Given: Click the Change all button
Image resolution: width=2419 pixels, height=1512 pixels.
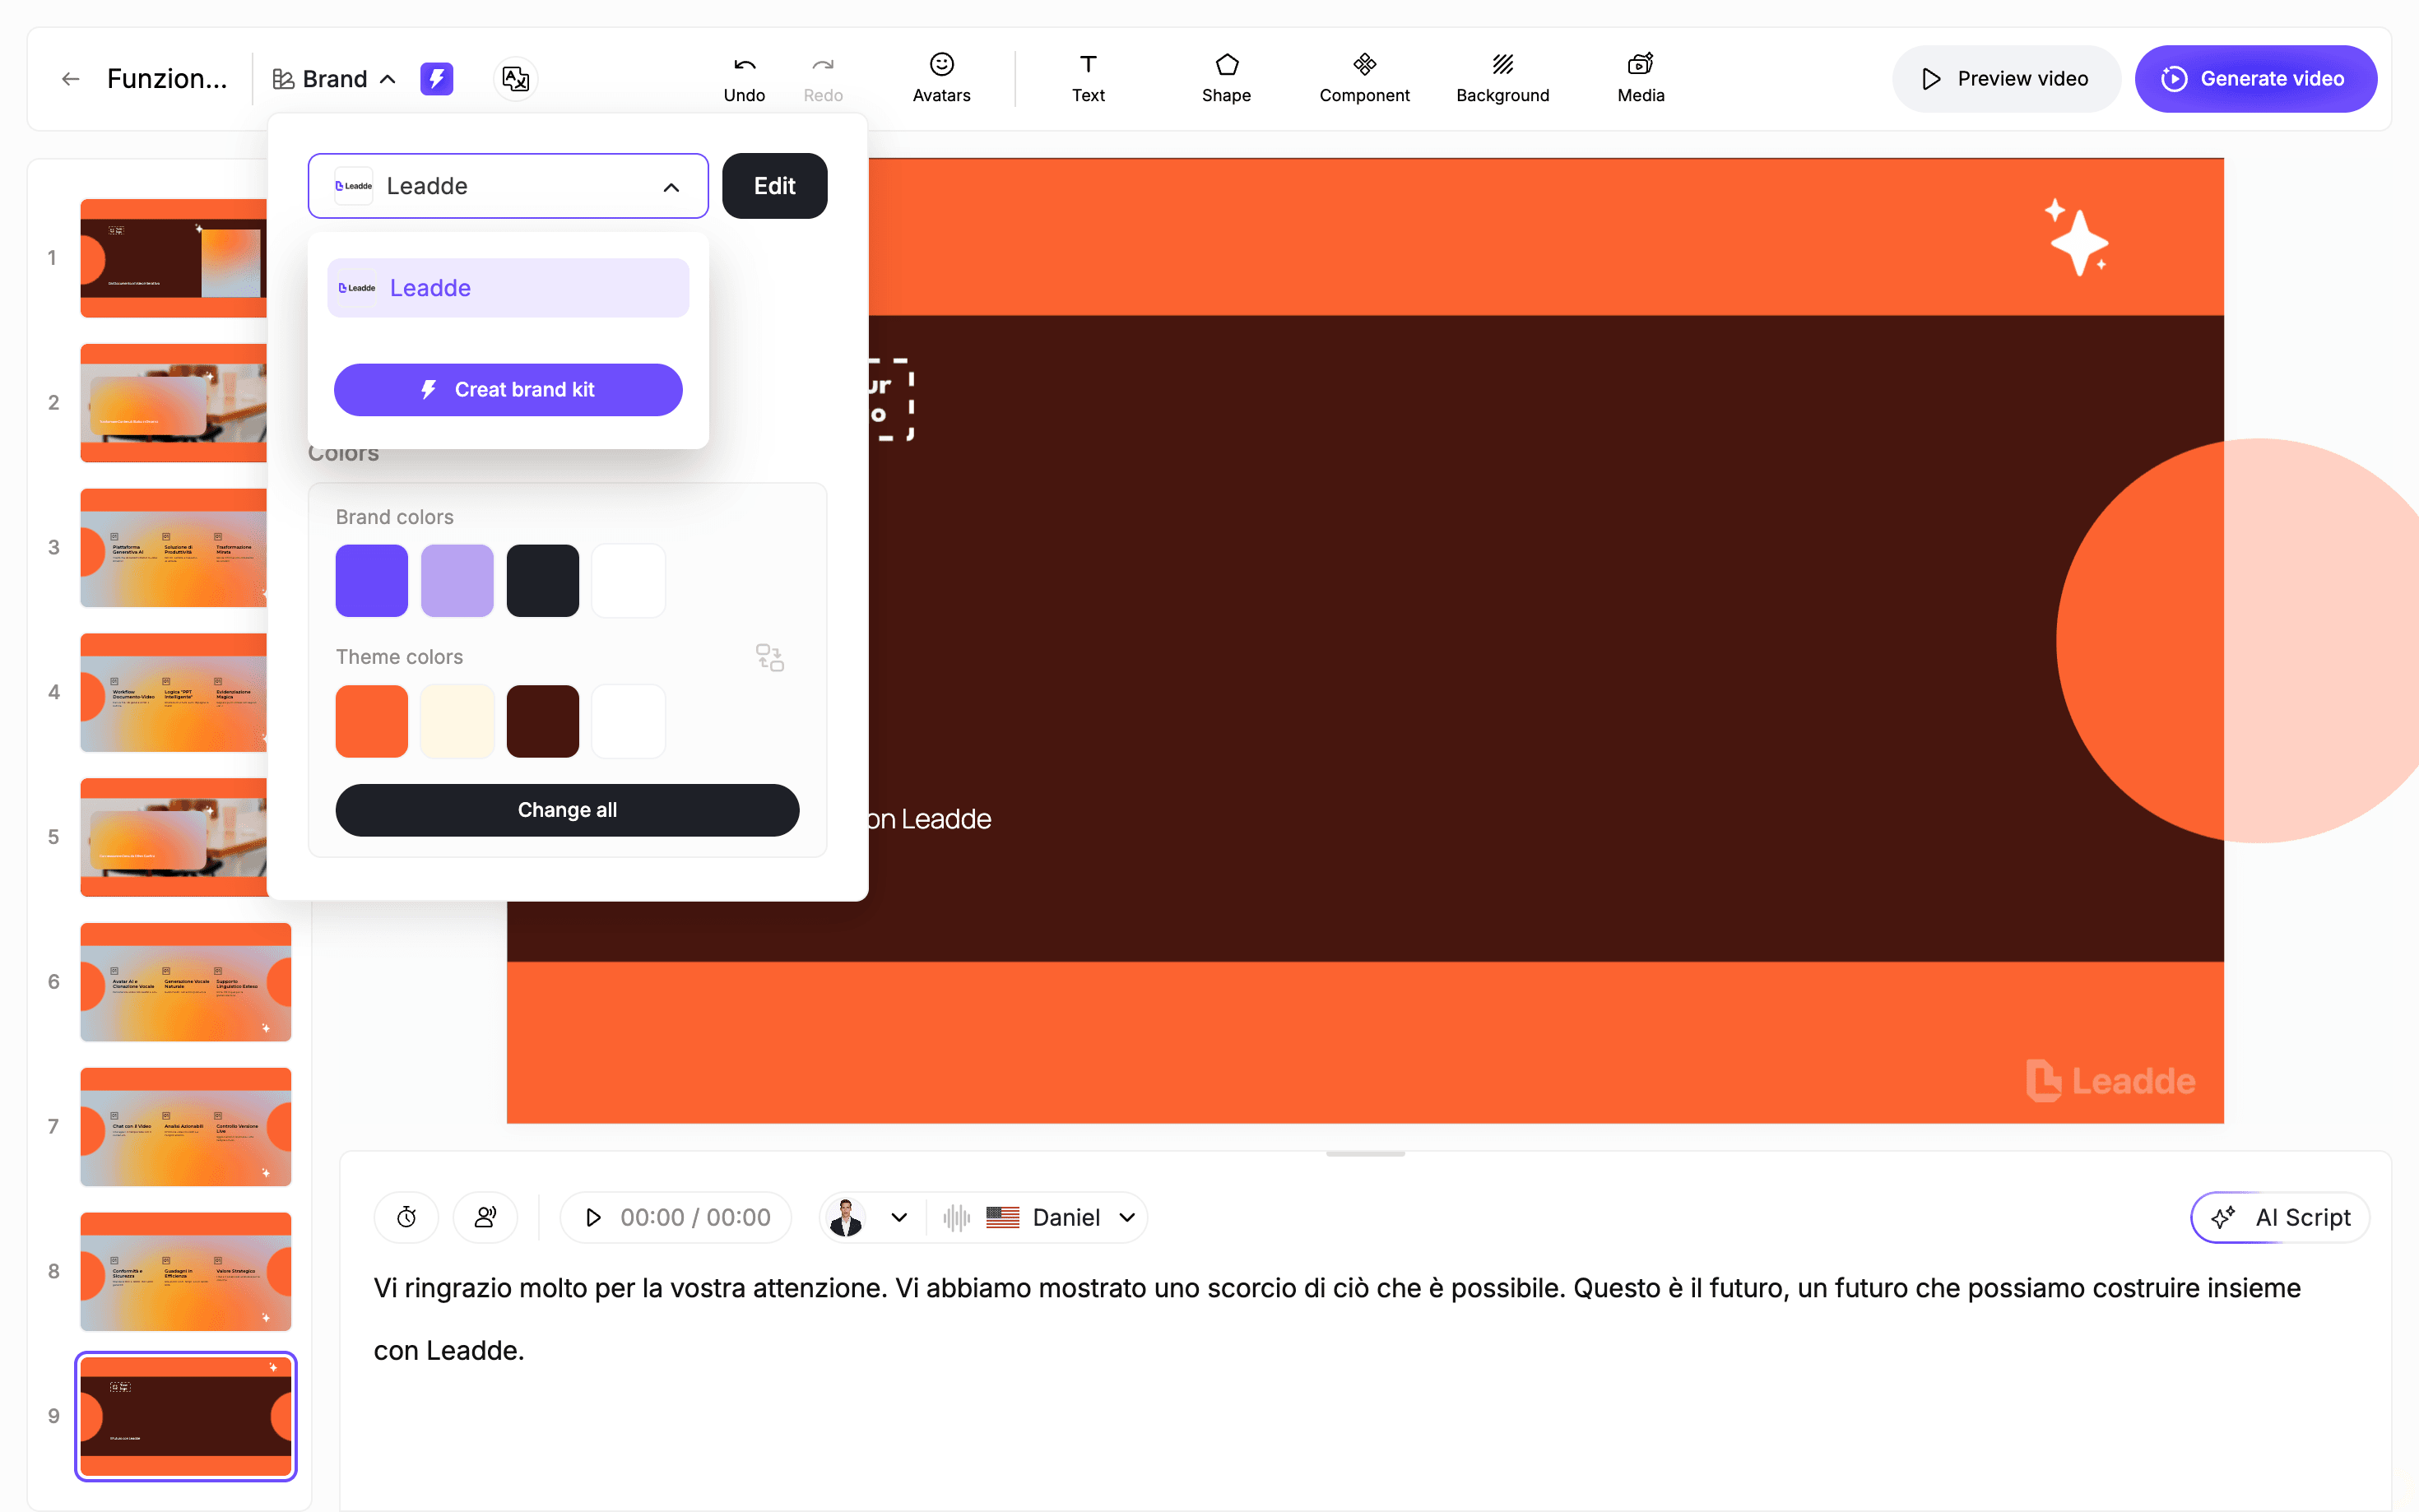Looking at the screenshot, I should click(x=567, y=810).
